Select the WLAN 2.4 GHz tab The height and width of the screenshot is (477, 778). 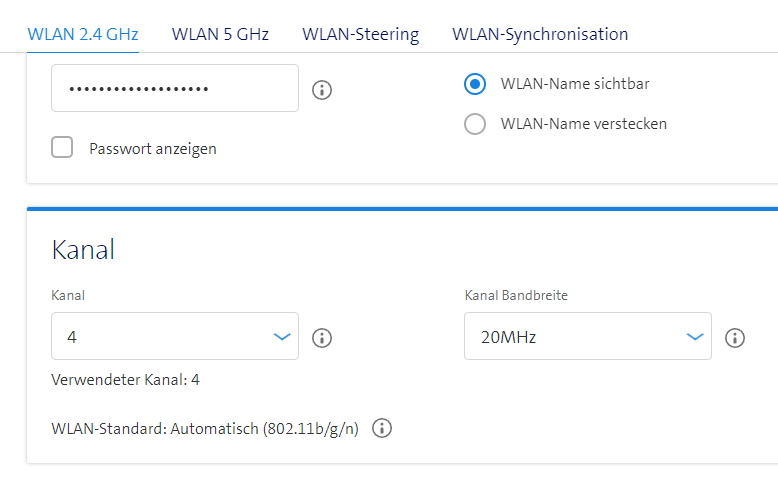pyautogui.click(x=83, y=34)
